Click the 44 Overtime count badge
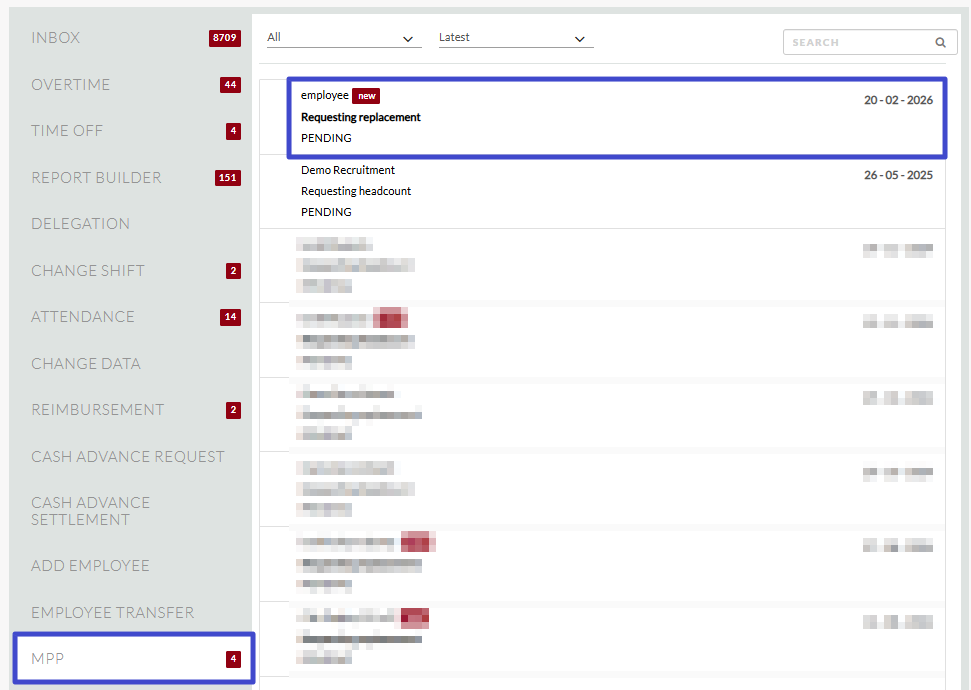This screenshot has width=971, height=690. tap(230, 85)
